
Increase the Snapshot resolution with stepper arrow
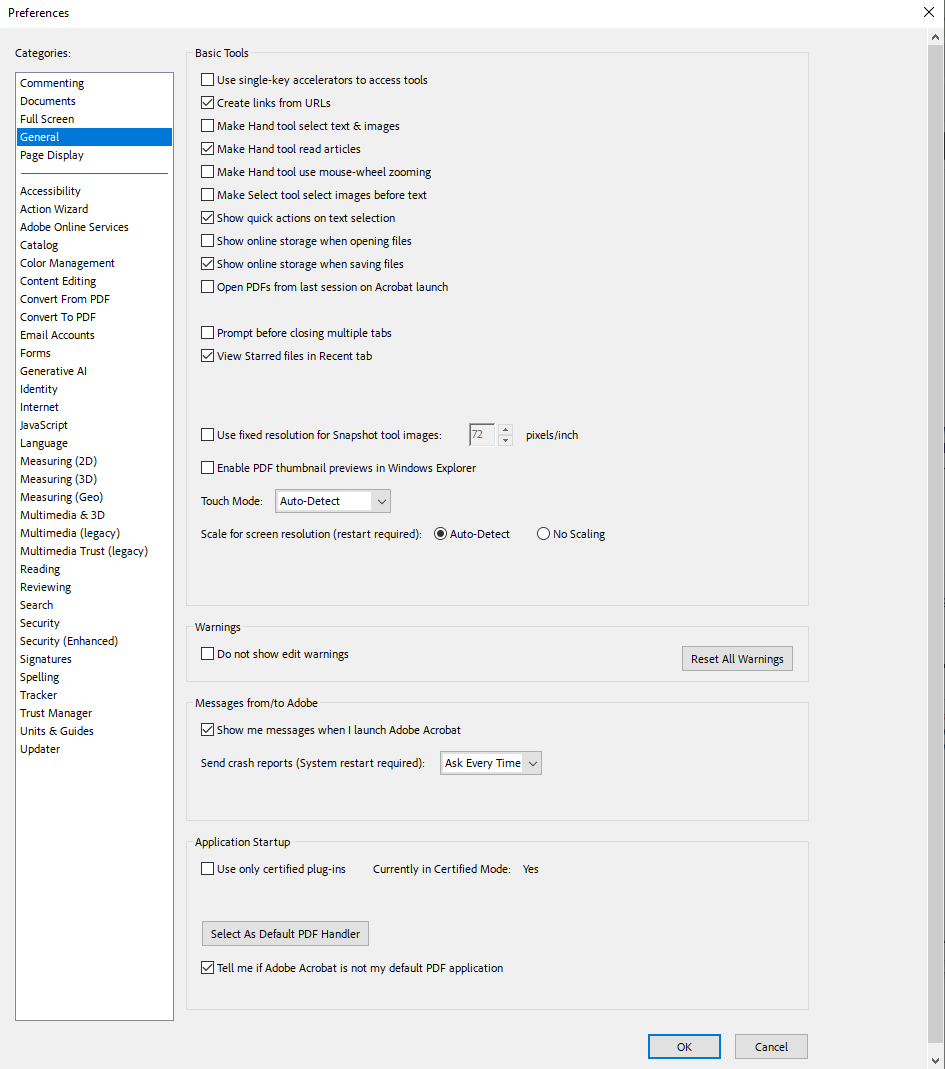(x=505, y=430)
